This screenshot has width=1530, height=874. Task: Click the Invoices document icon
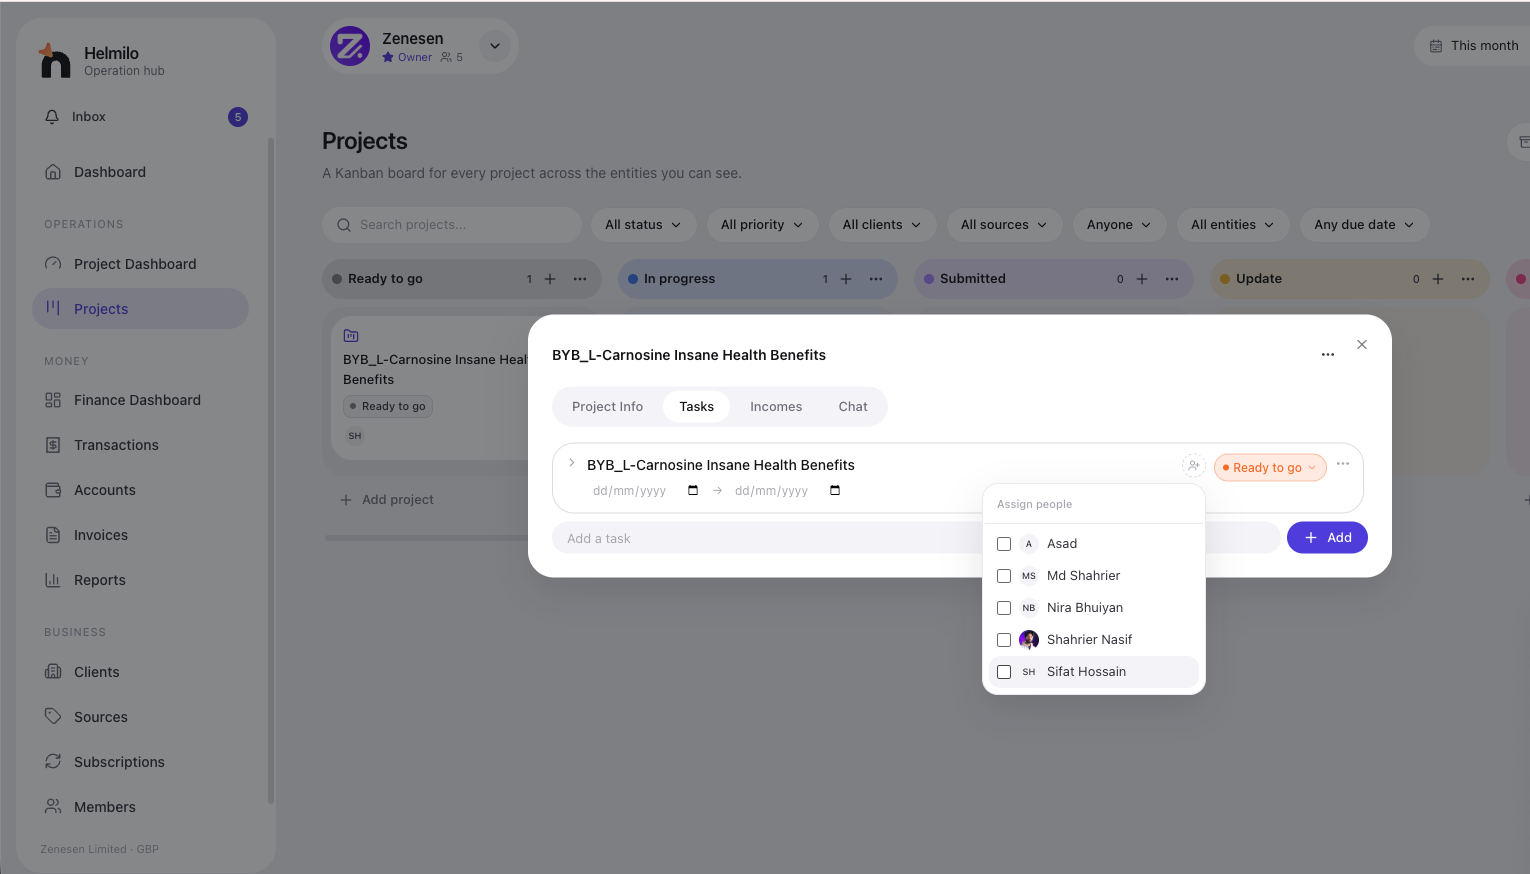pyautogui.click(x=53, y=535)
